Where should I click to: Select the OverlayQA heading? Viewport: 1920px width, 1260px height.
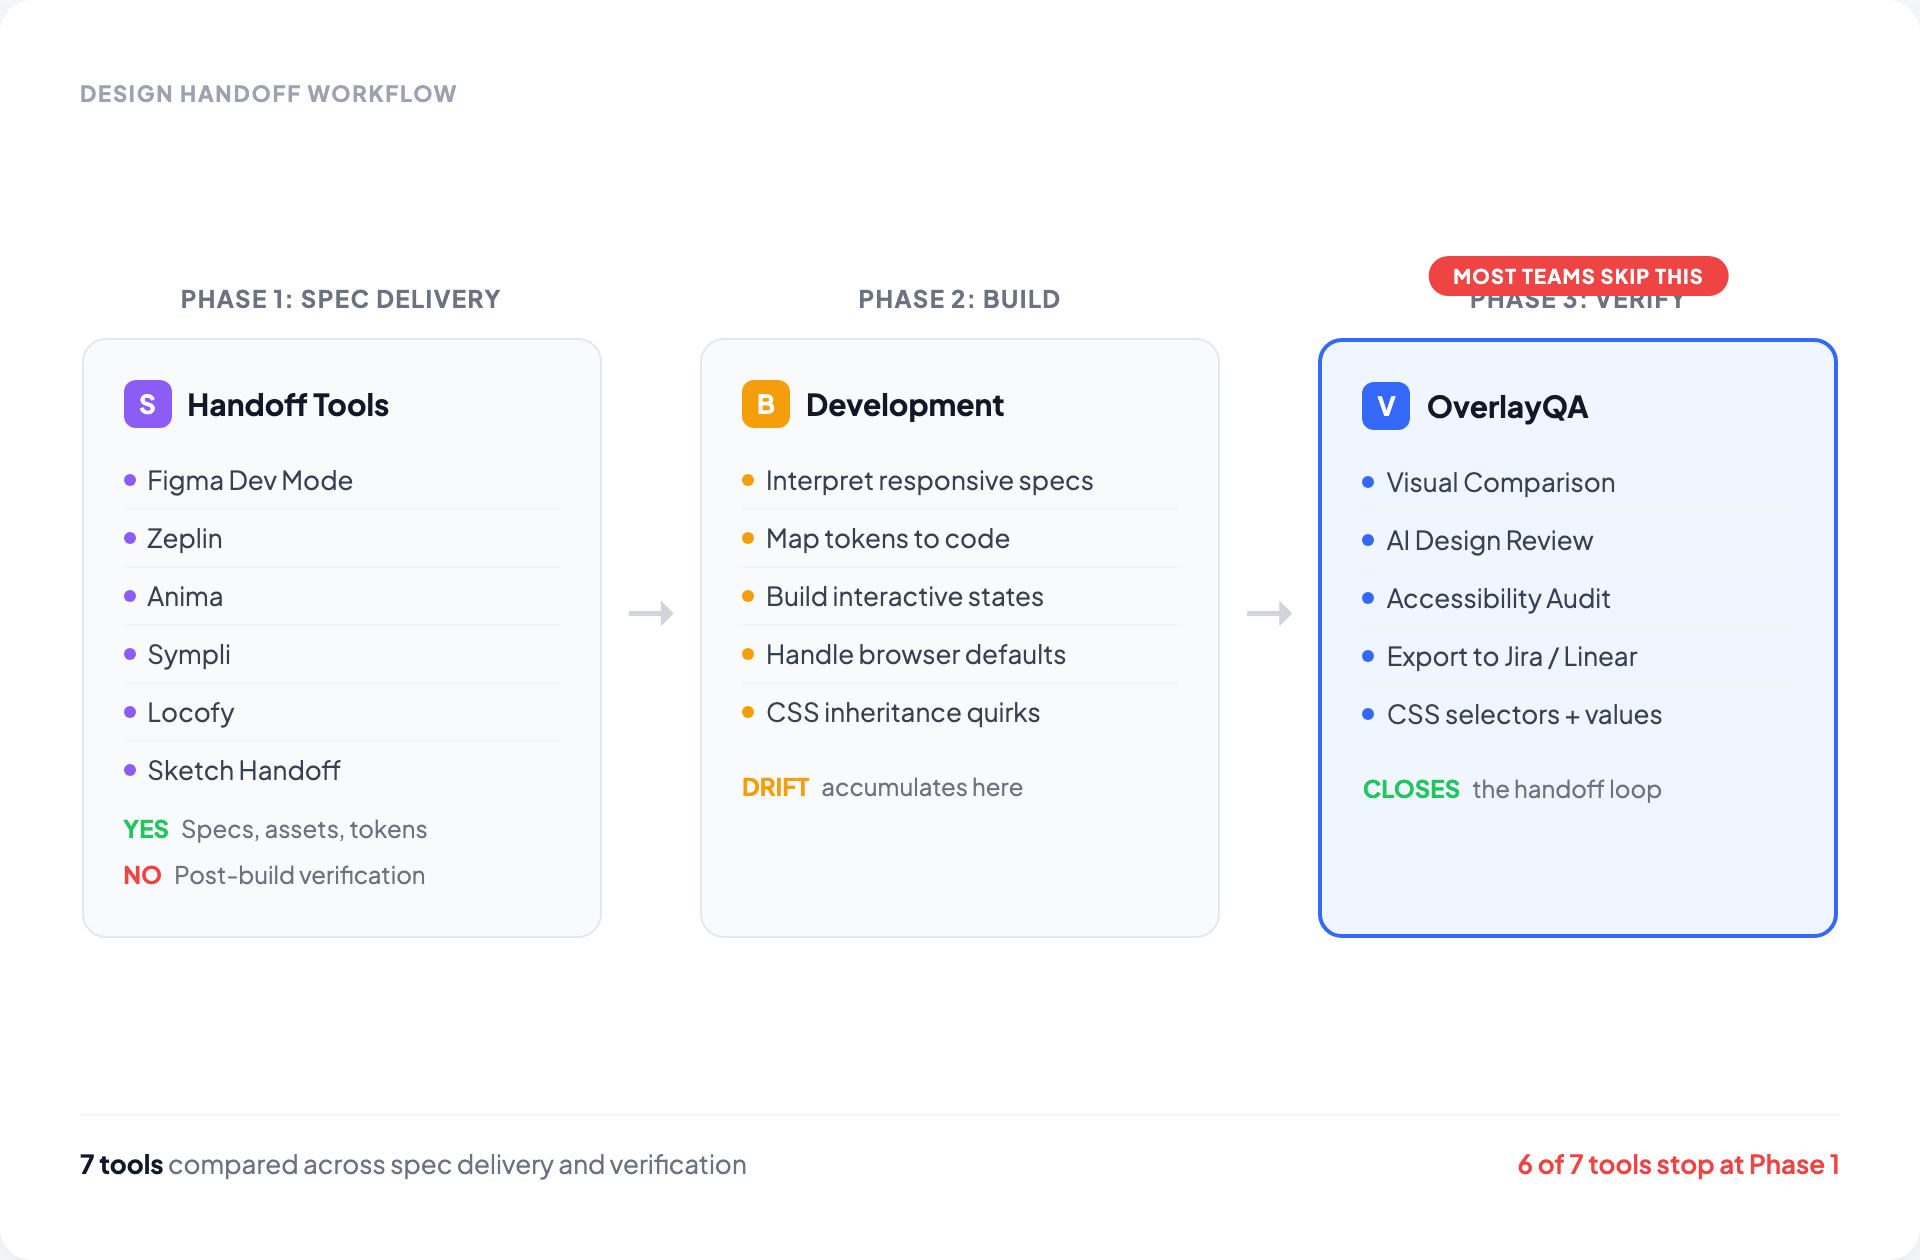(x=1507, y=407)
